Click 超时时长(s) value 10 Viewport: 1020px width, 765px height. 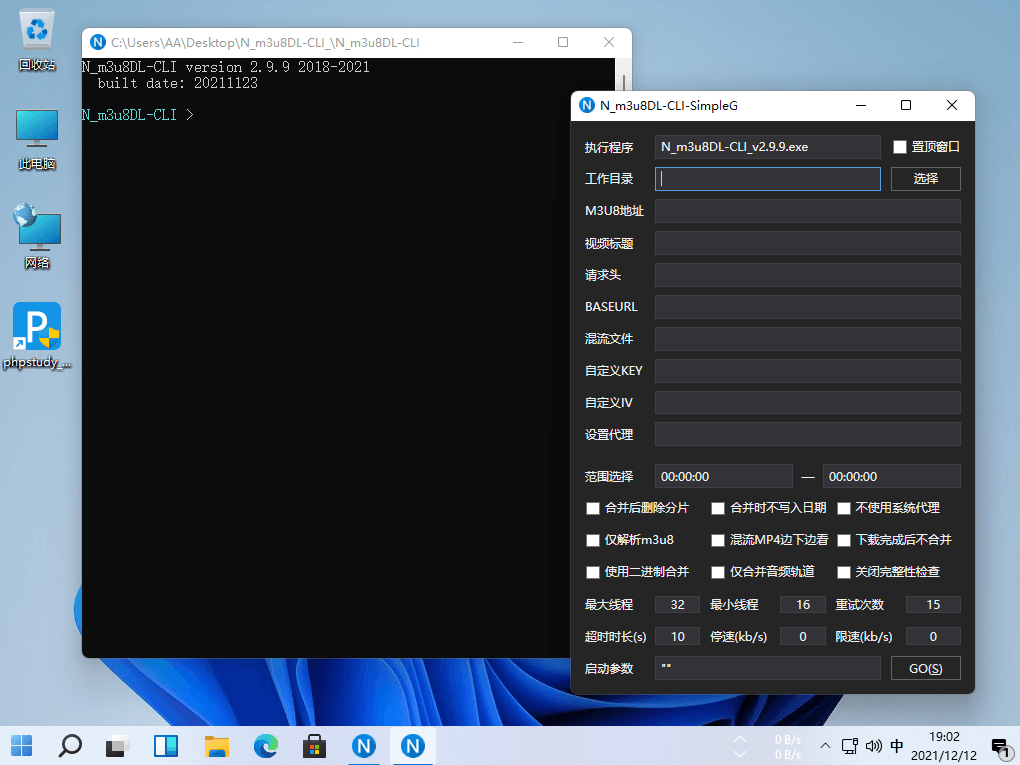pos(677,636)
